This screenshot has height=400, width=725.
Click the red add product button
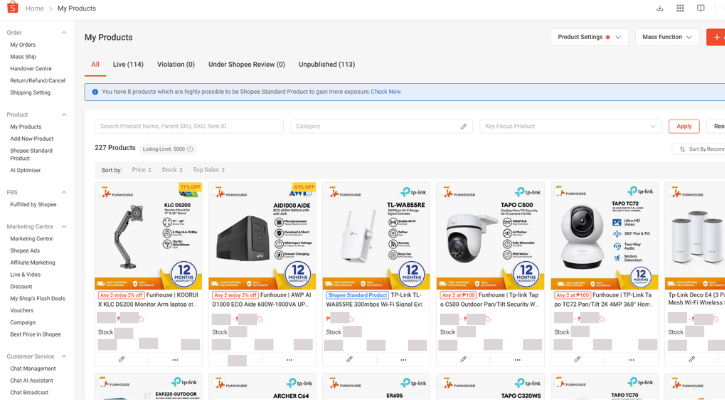pyautogui.click(x=716, y=37)
